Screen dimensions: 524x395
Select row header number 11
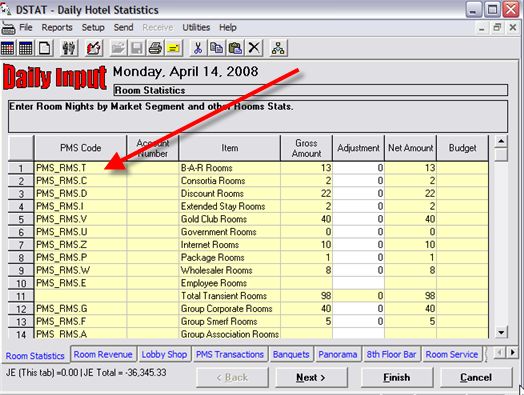tap(21, 296)
